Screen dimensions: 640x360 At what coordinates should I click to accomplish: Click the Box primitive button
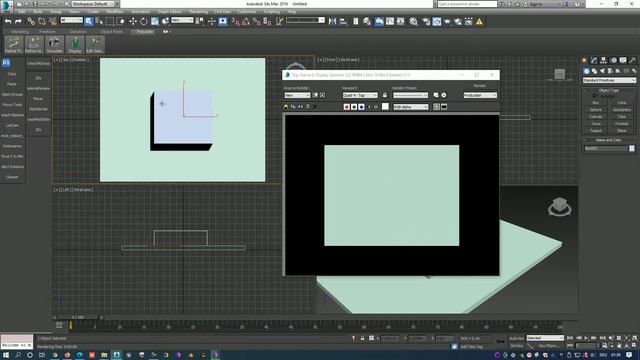tap(596, 103)
